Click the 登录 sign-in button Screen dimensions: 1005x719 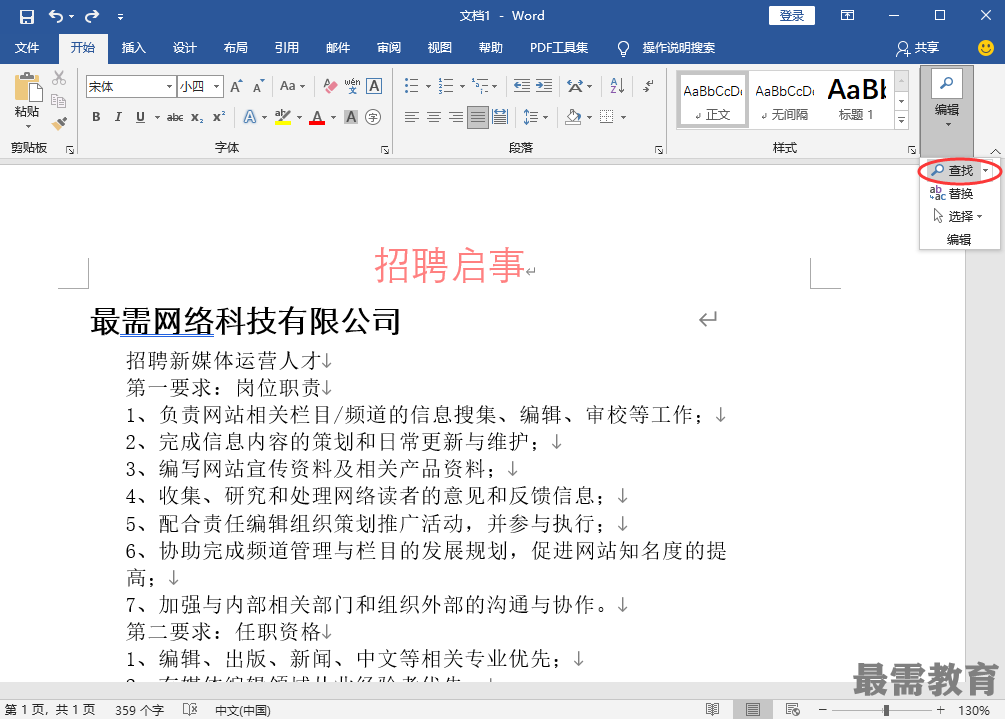792,16
